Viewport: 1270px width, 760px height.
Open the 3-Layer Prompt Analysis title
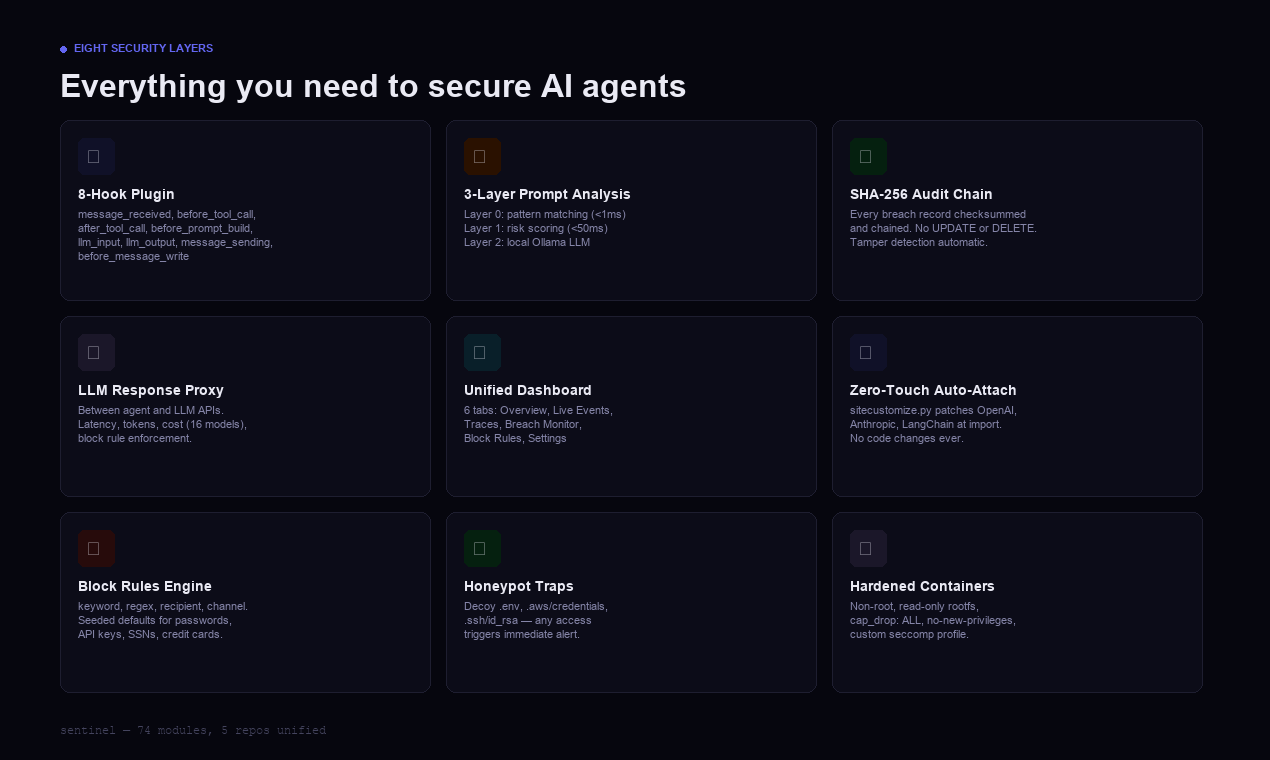tap(547, 194)
